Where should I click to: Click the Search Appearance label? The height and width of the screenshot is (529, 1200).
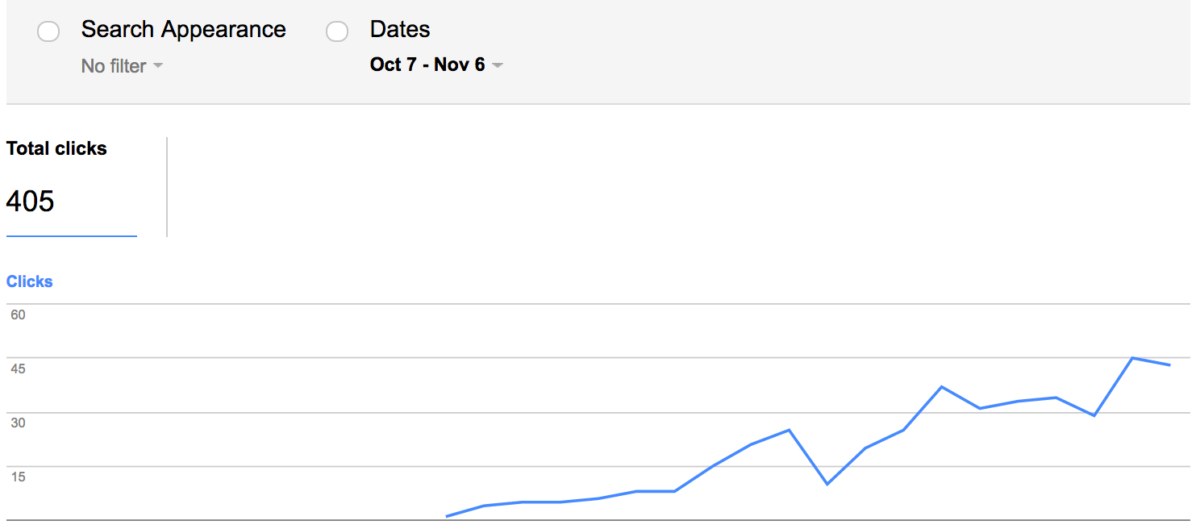pyautogui.click(x=183, y=30)
